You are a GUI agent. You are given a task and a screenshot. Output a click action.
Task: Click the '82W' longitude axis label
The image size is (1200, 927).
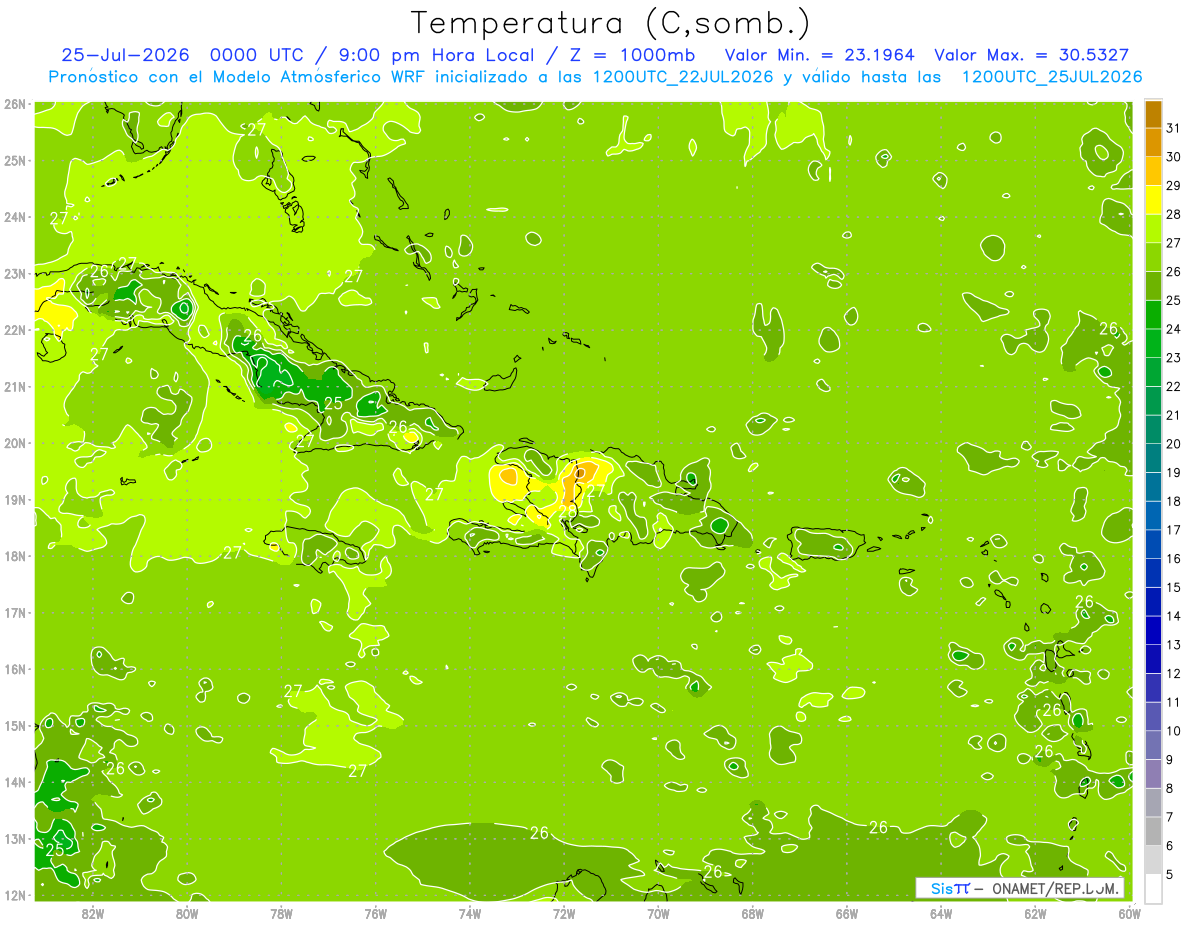(x=93, y=913)
